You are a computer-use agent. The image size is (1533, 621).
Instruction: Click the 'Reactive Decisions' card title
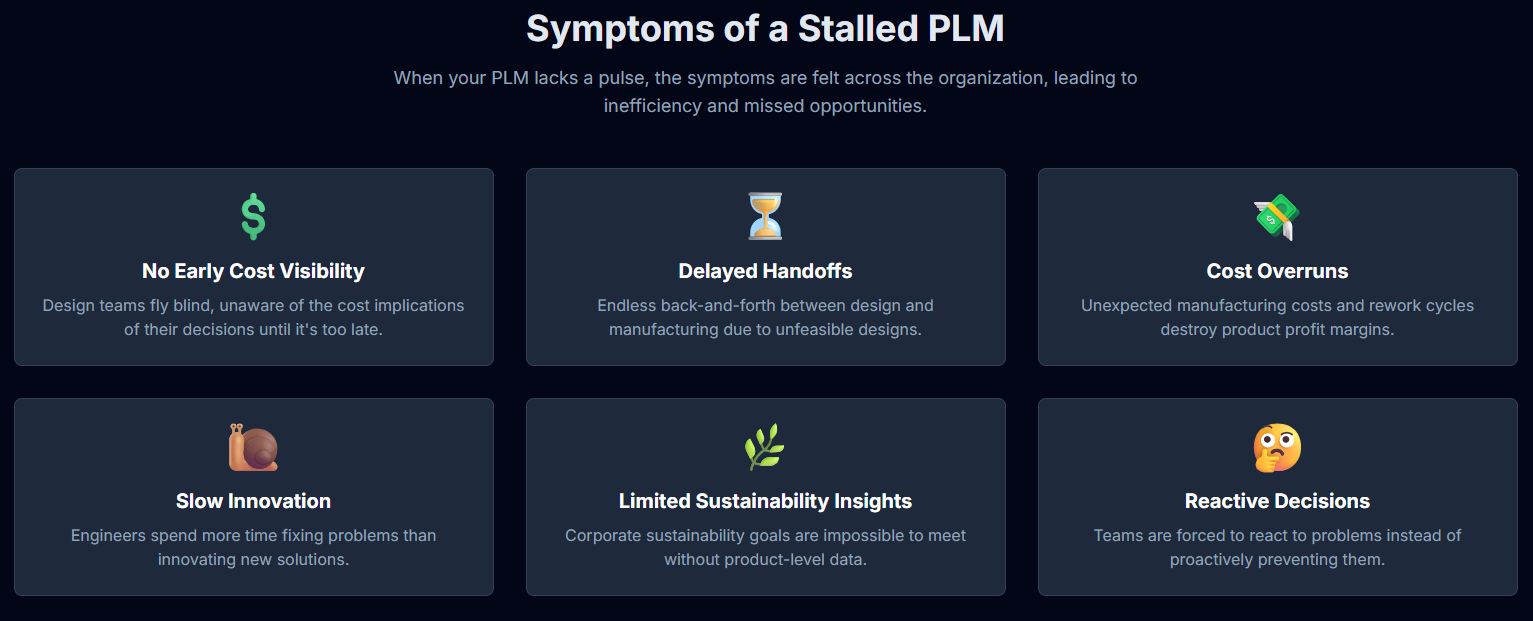[1277, 501]
